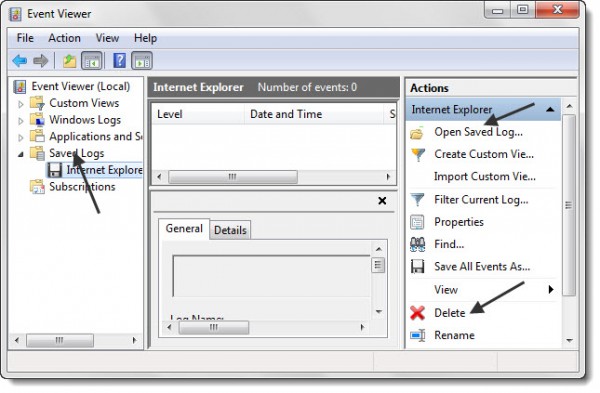
Task: Select the Windows Logs tree item
Action: point(85,120)
